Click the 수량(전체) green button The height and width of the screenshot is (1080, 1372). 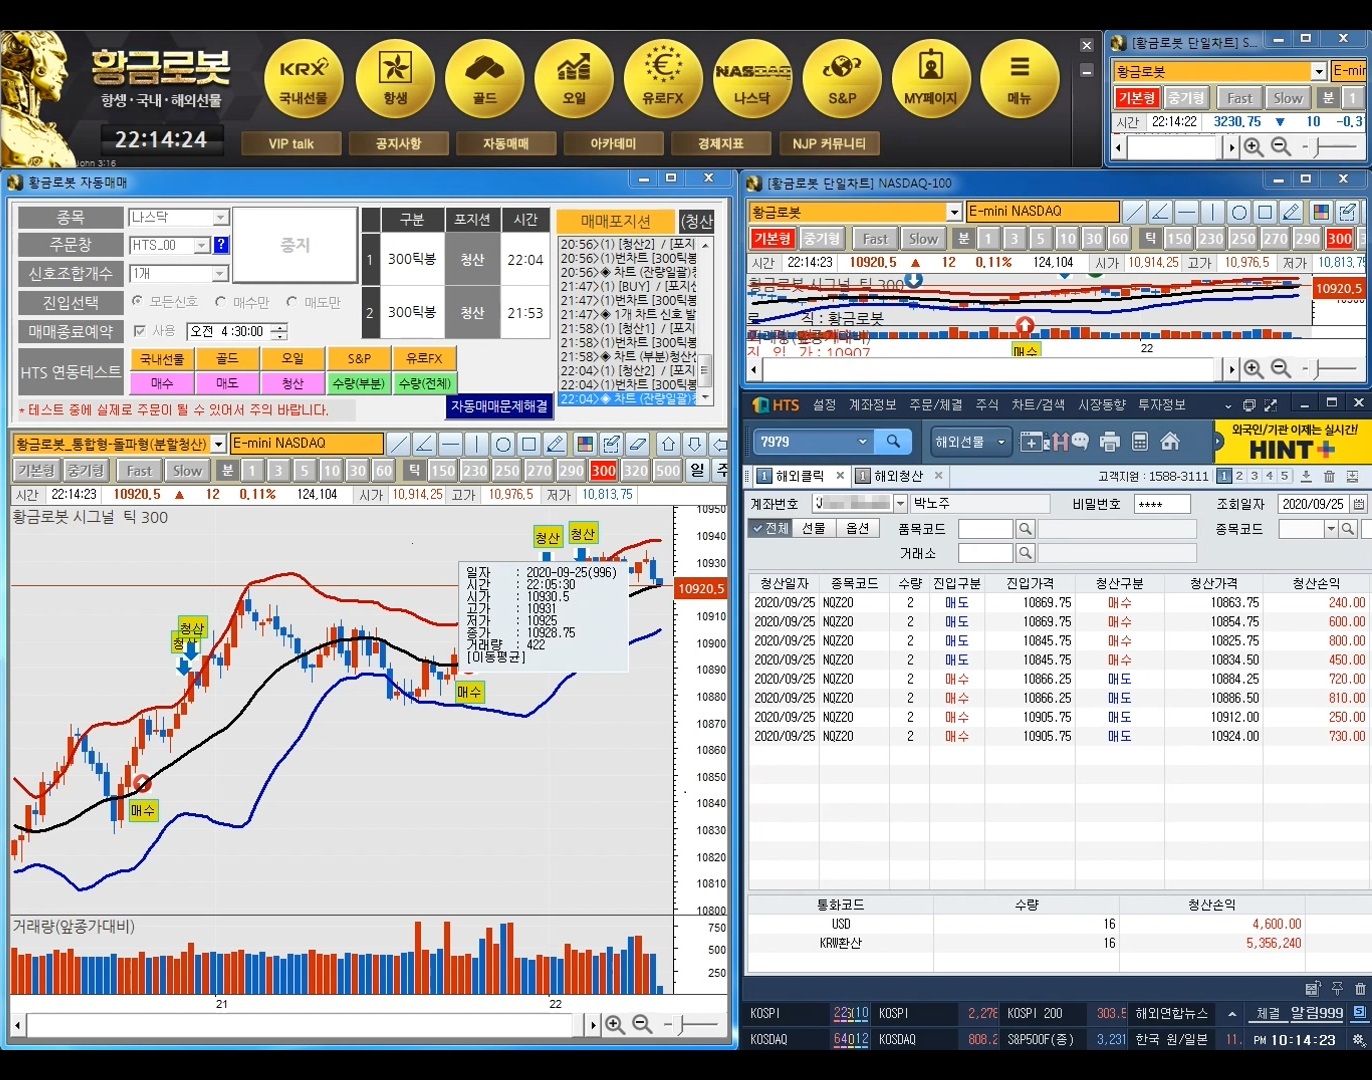click(425, 383)
